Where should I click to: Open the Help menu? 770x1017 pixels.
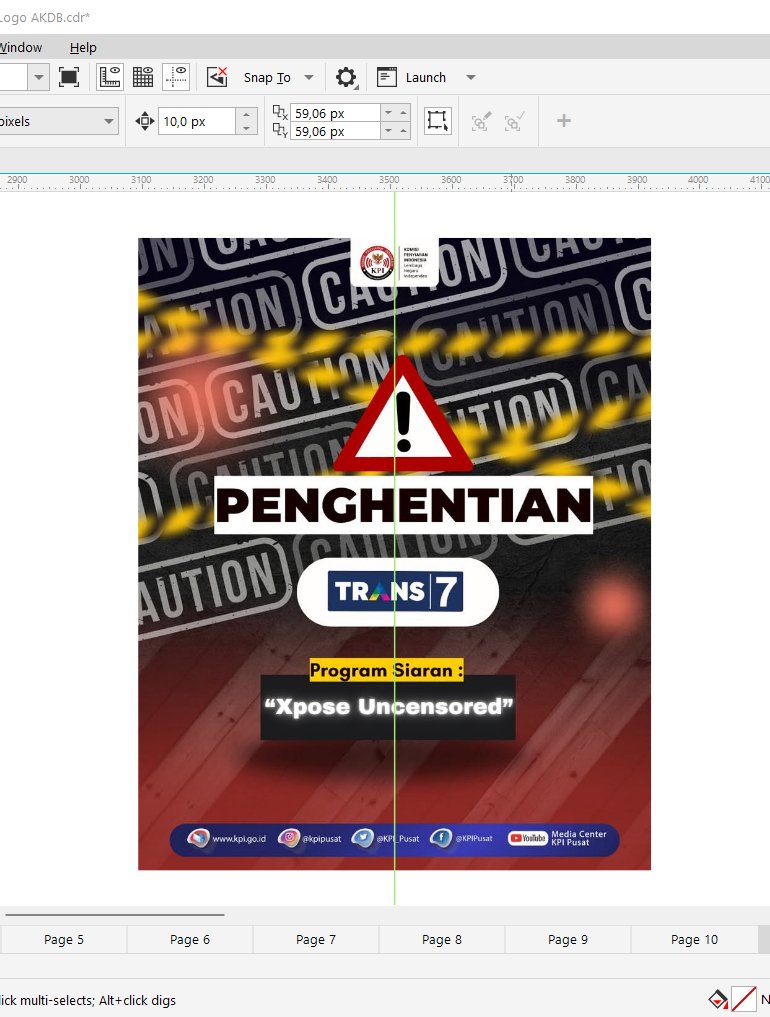pos(83,47)
